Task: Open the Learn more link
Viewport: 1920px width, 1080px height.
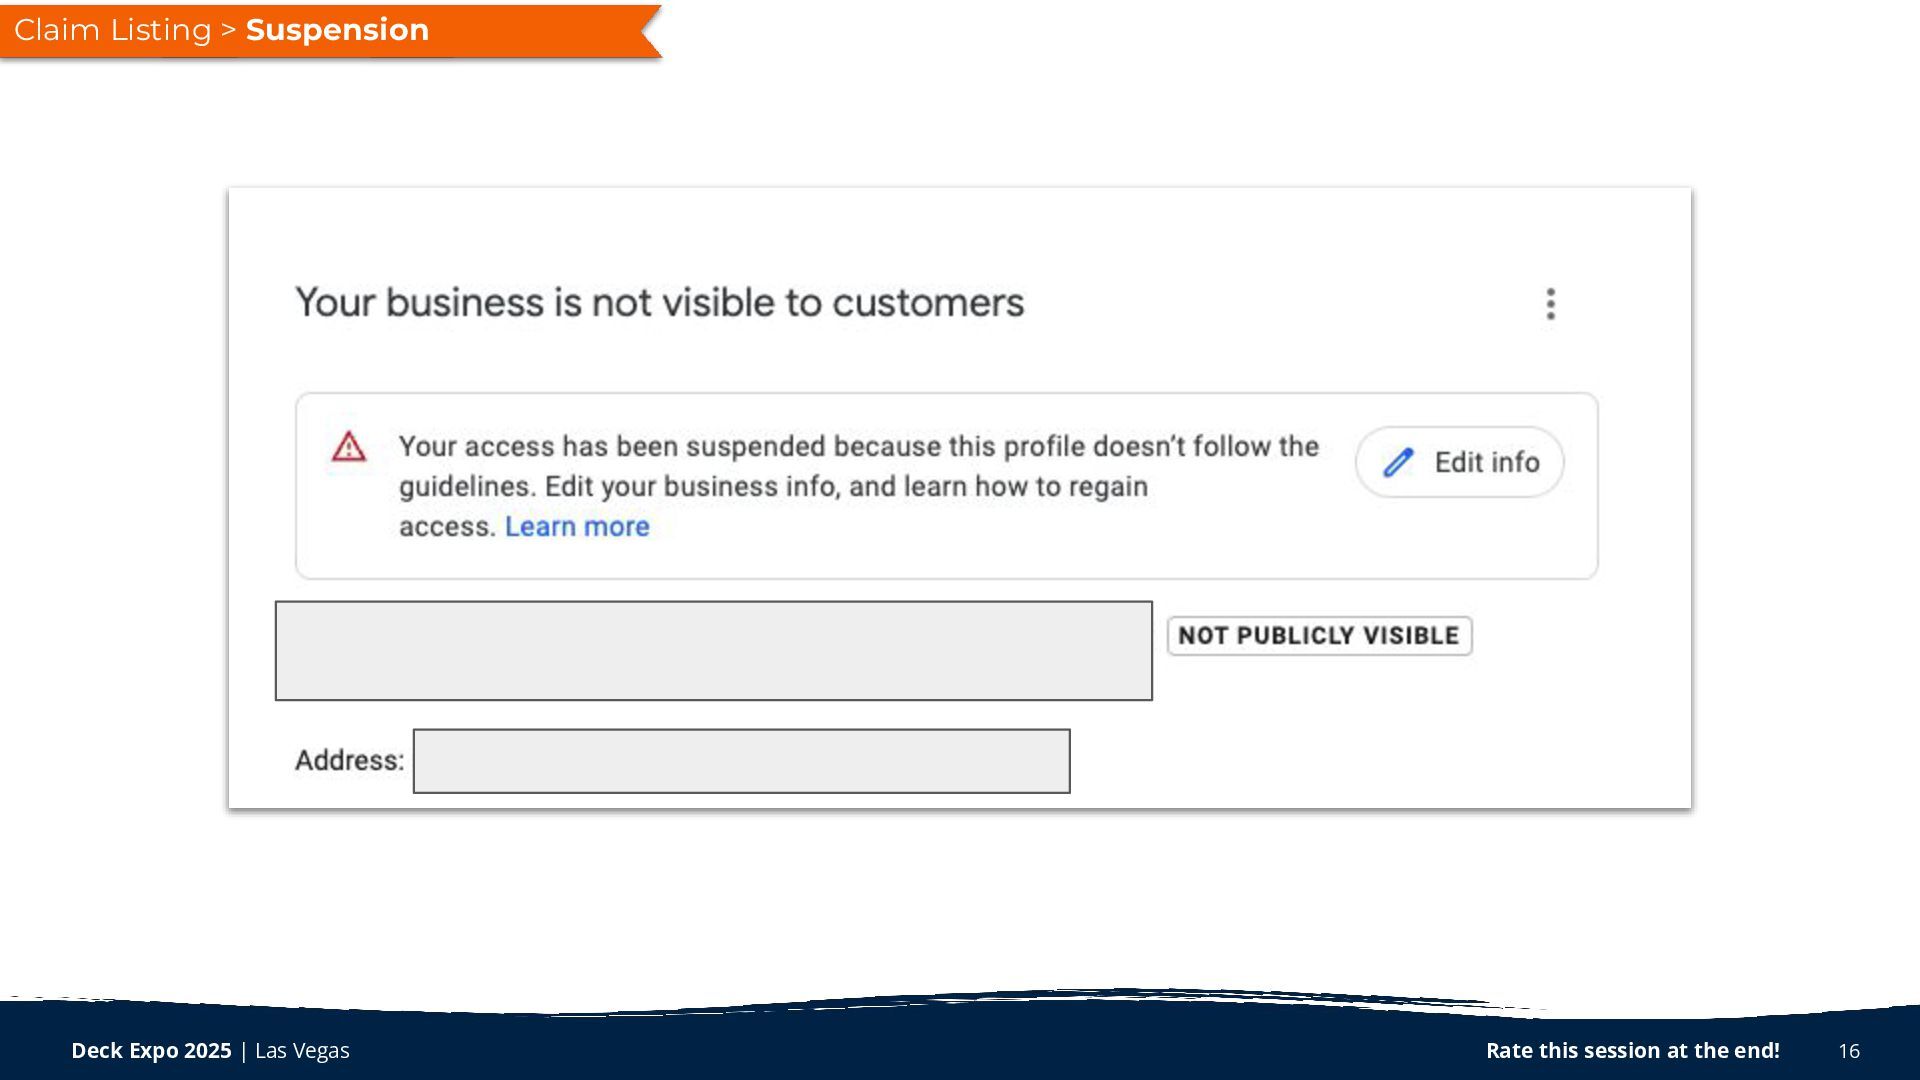Action: 577,526
